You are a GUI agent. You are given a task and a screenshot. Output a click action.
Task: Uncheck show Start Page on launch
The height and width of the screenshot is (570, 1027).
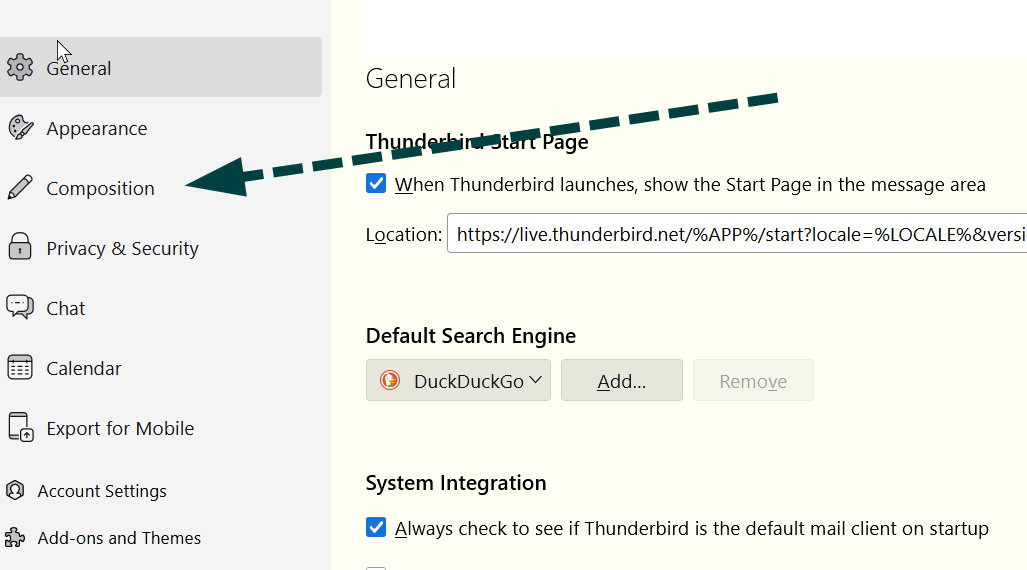[x=376, y=184]
